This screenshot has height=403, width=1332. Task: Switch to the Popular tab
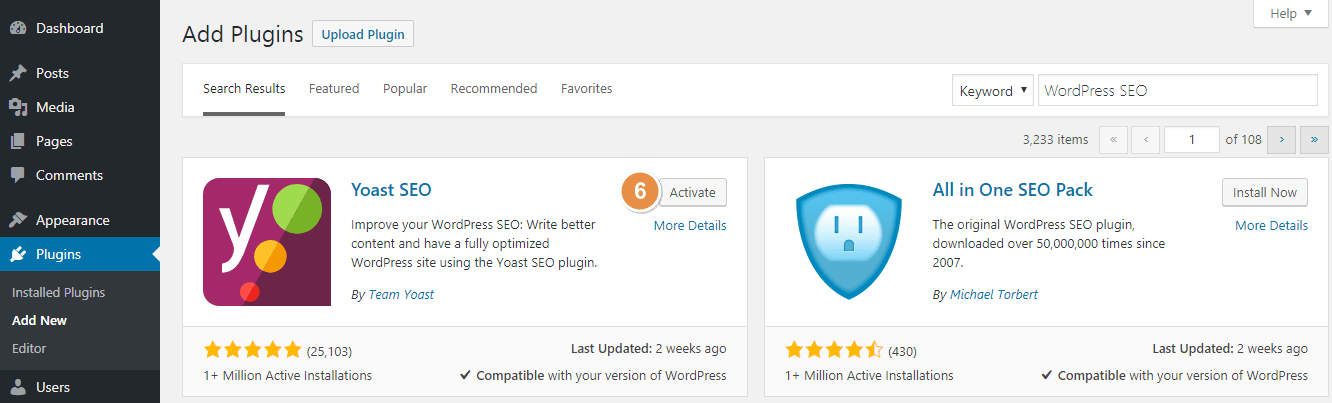click(x=405, y=89)
